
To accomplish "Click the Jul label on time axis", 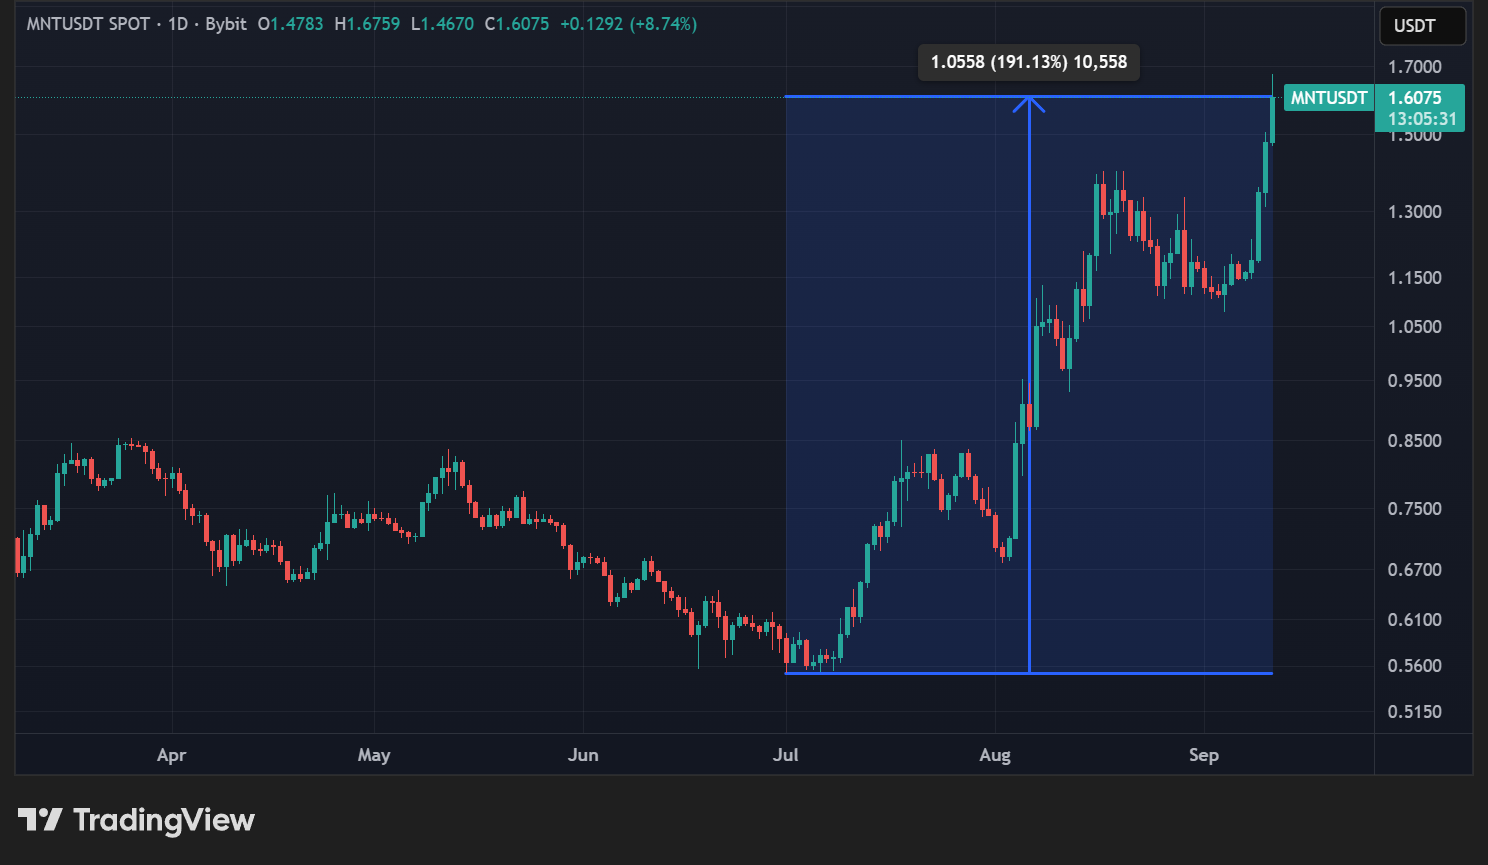I will (x=786, y=755).
